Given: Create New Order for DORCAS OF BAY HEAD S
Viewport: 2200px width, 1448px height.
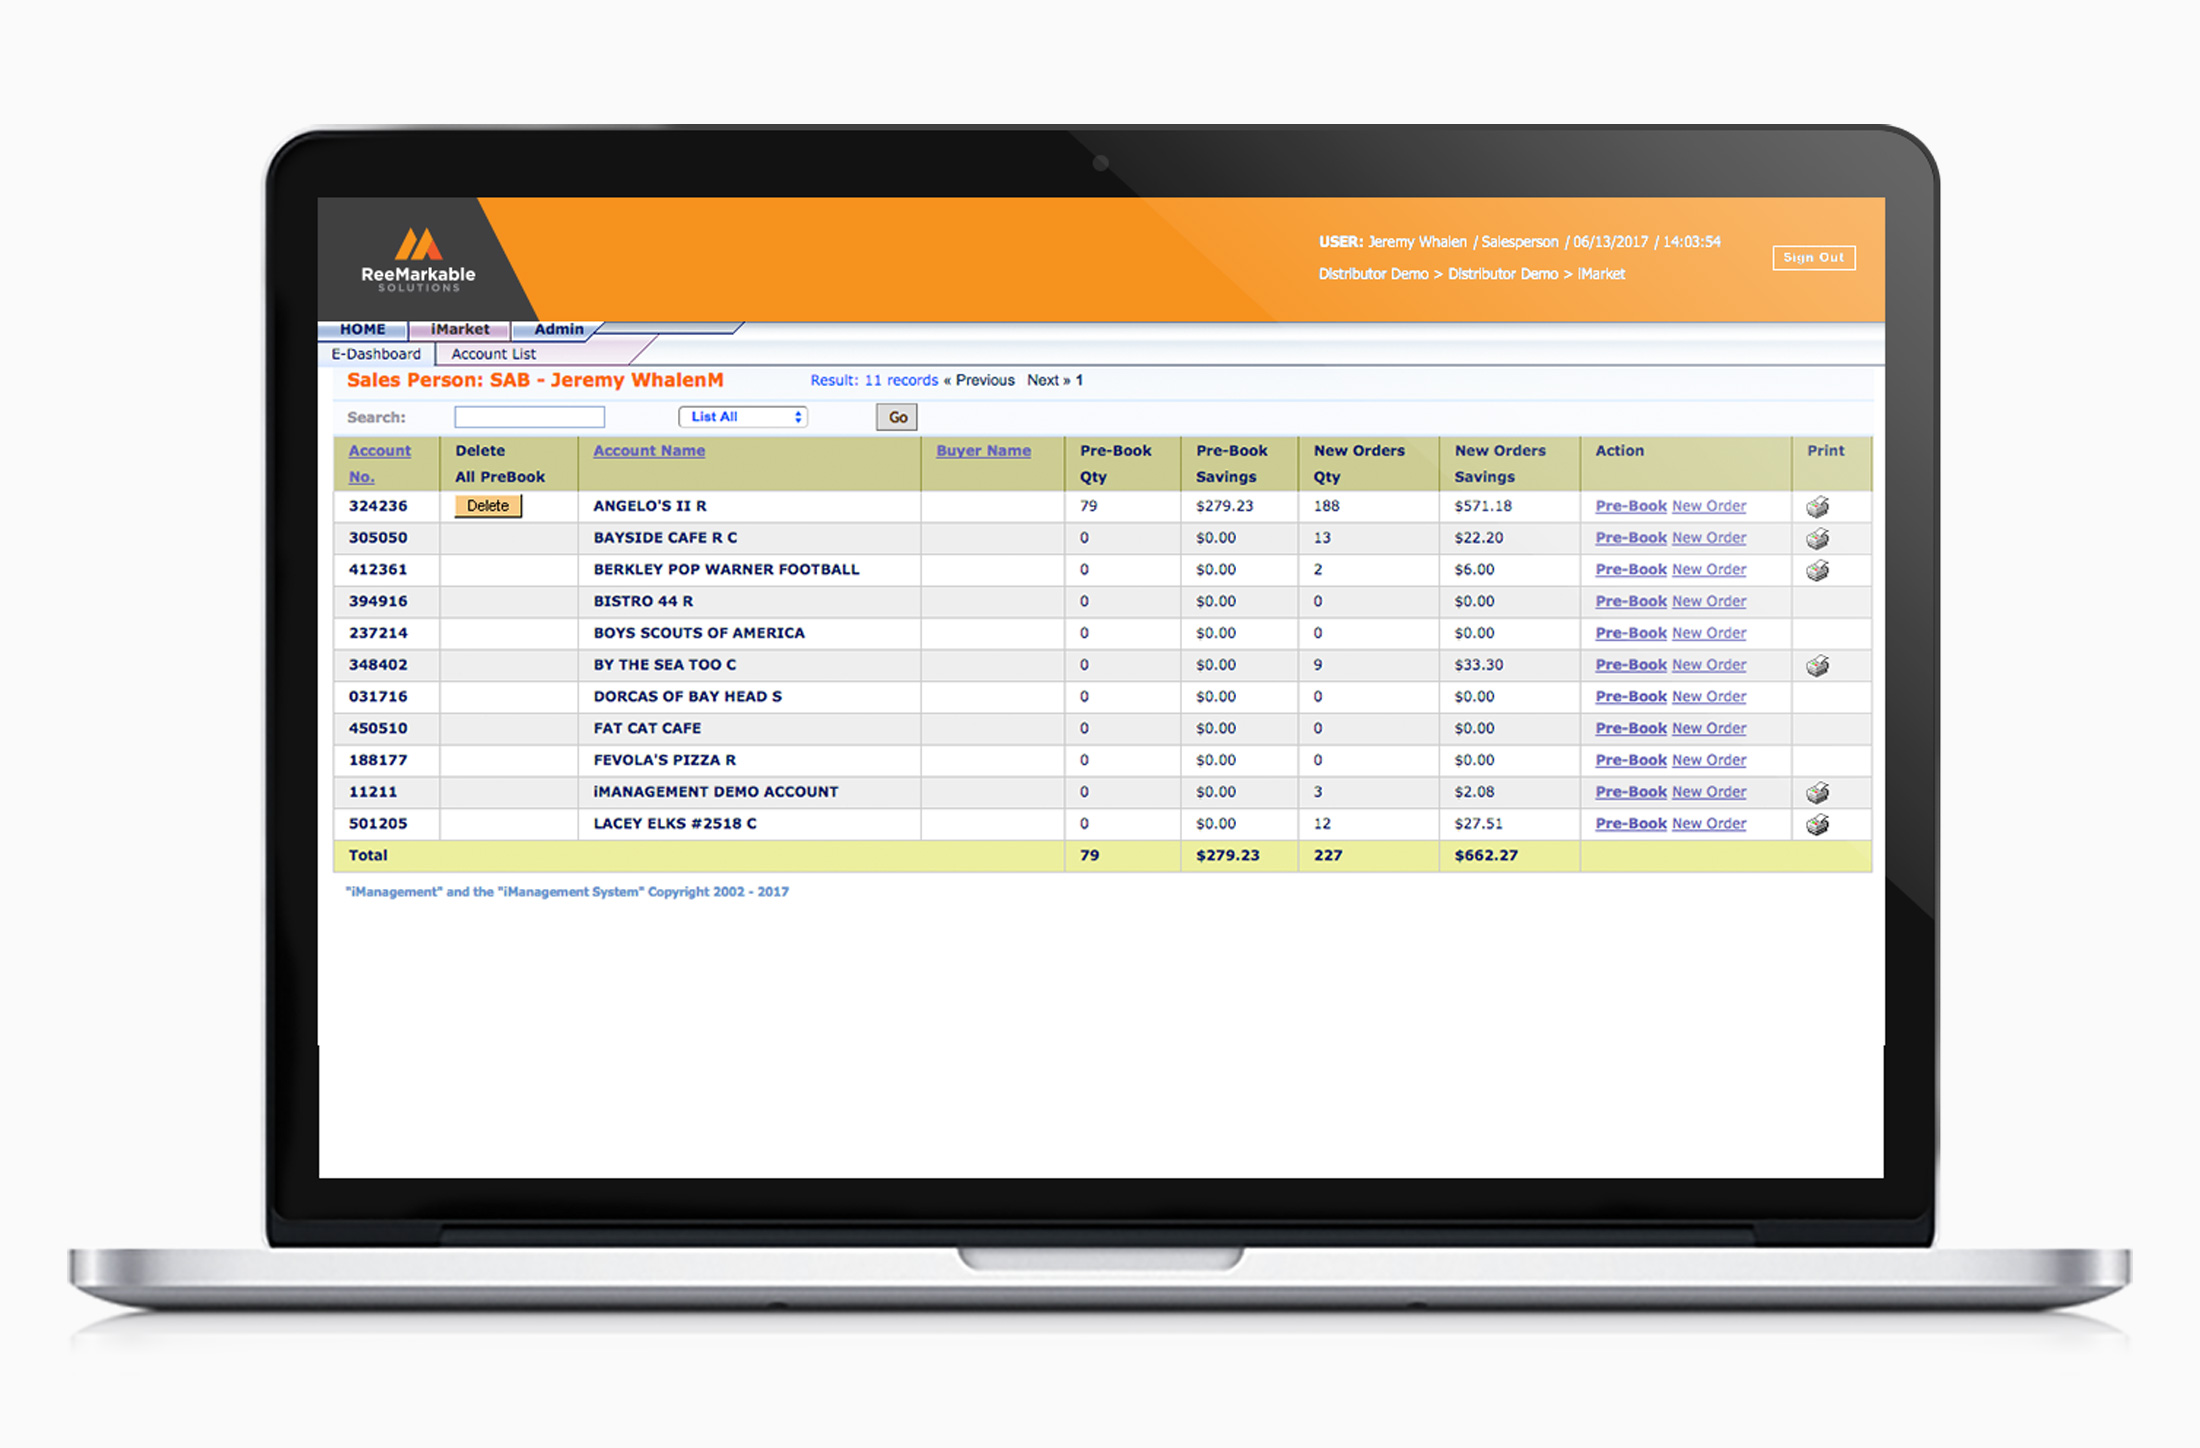Looking at the screenshot, I should coord(1709,697).
